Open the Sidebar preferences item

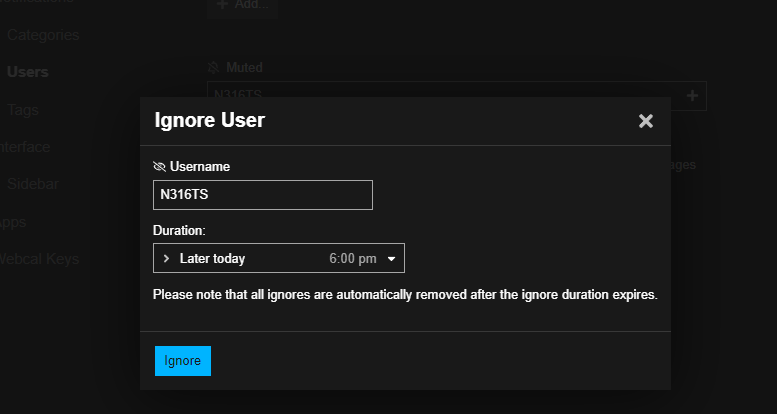(x=32, y=184)
